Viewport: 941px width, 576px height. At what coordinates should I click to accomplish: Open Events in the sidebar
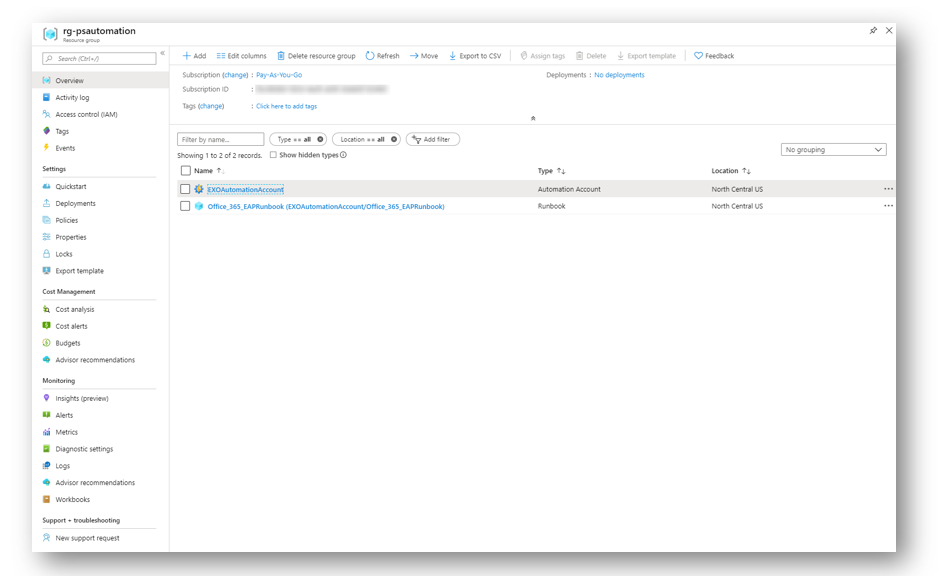[x=65, y=148]
